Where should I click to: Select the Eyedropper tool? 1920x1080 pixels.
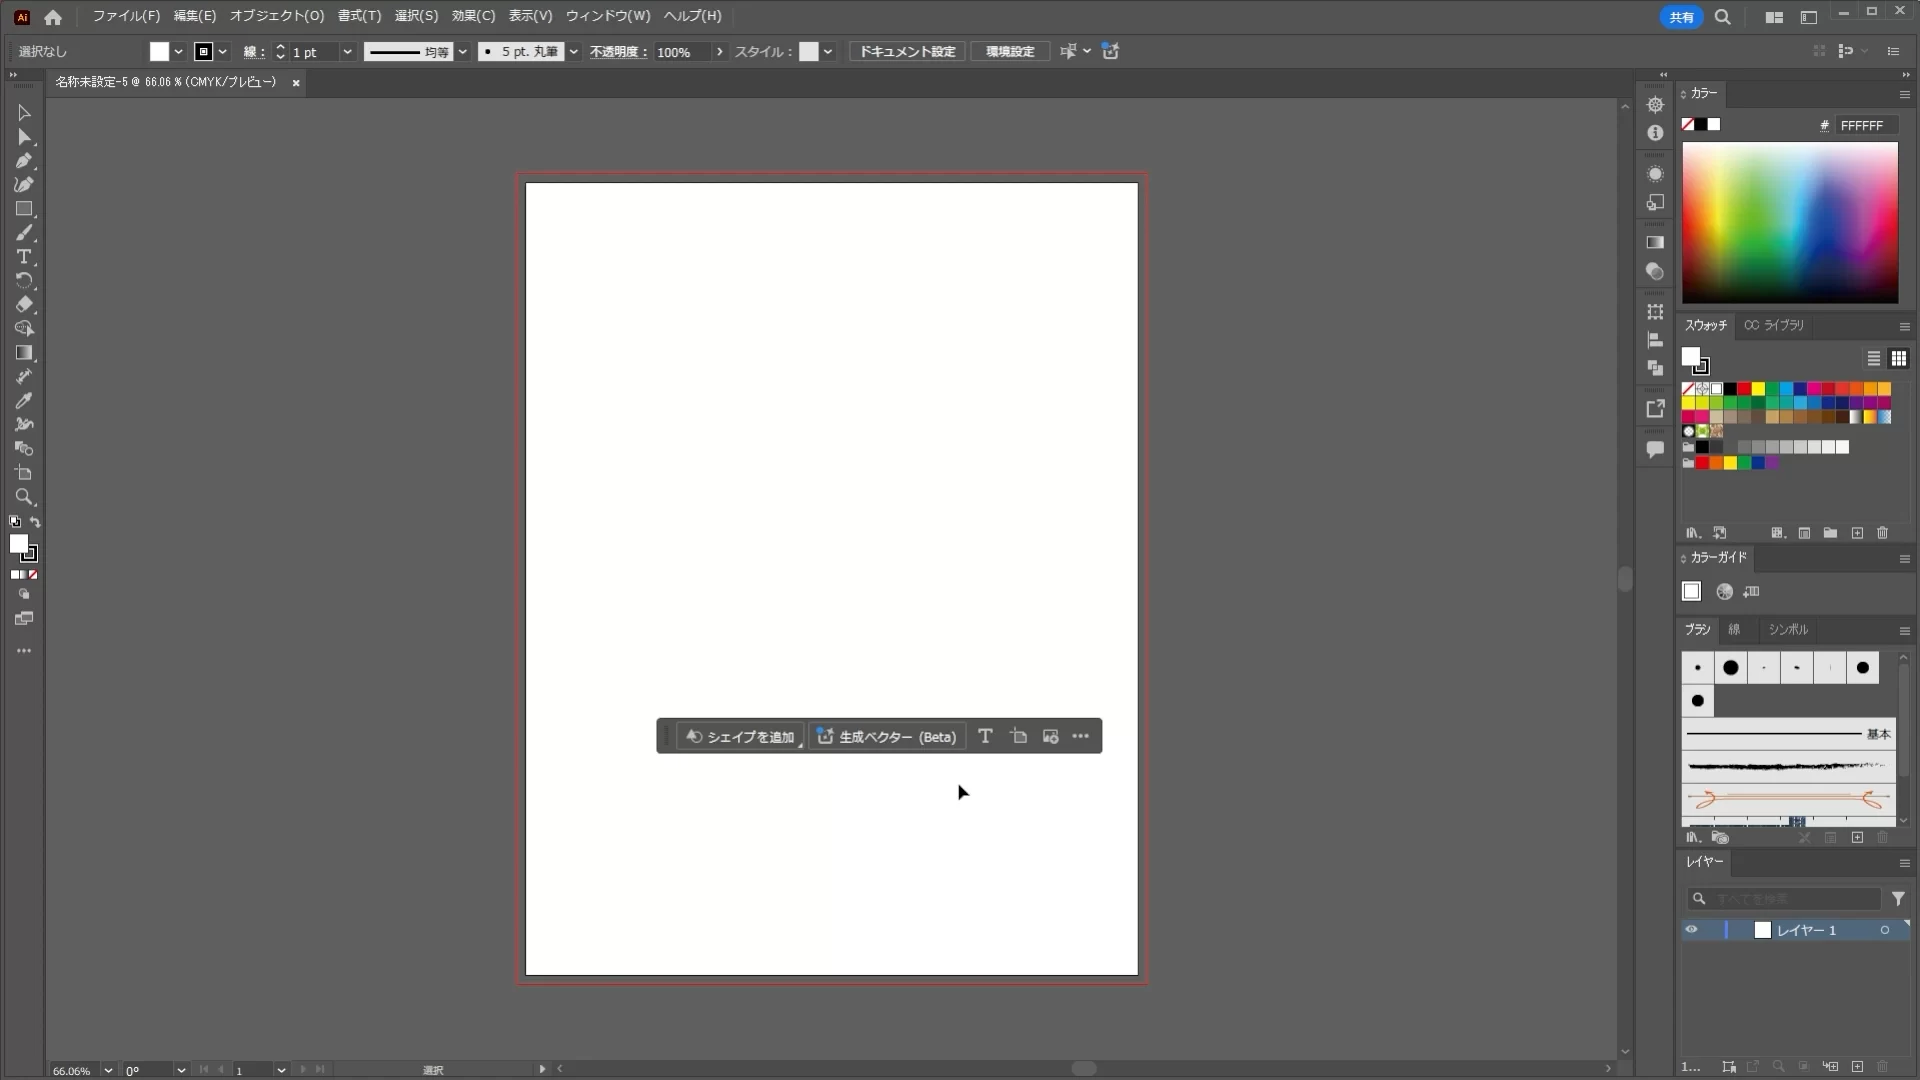pyautogui.click(x=24, y=401)
